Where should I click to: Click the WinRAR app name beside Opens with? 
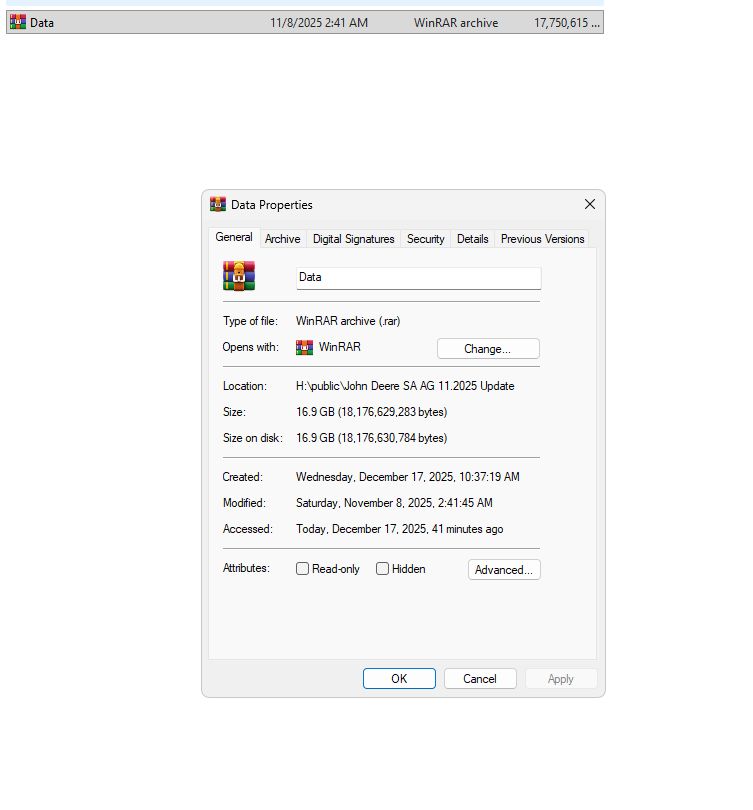[340, 347]
